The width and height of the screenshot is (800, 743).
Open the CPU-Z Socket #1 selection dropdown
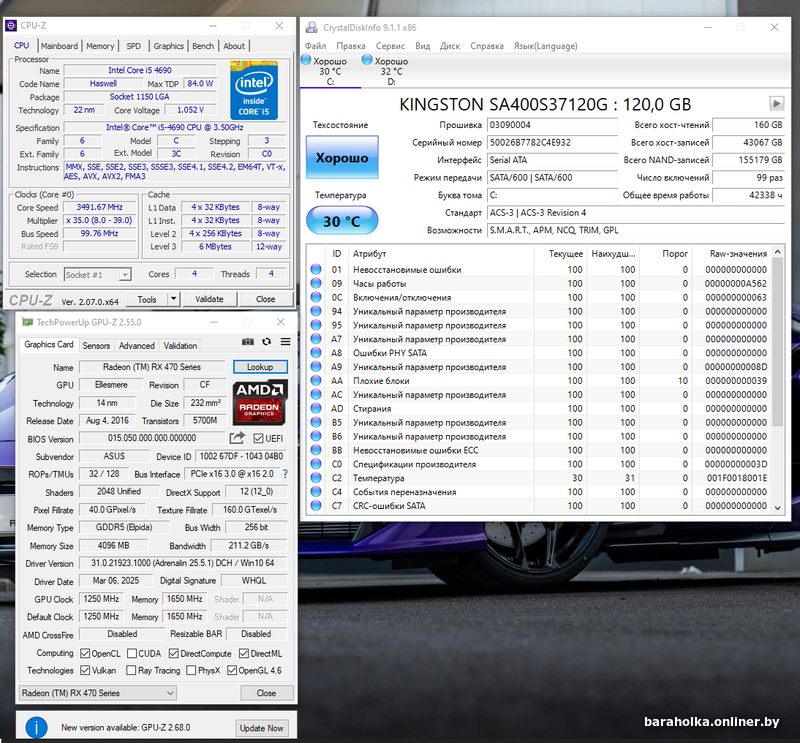pos(98,274)
